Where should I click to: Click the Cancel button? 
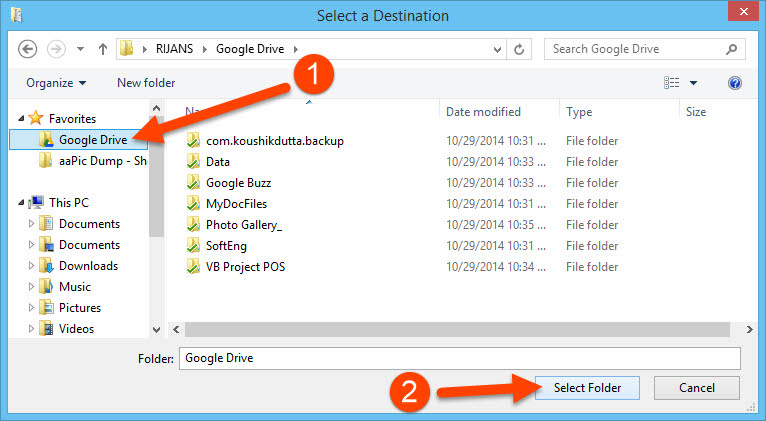[x=697, y=388]
